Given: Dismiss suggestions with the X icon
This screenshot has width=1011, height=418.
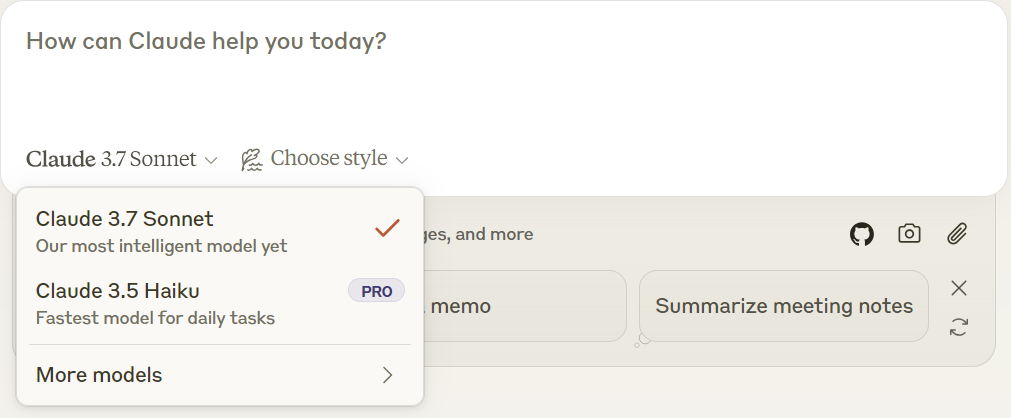Looking at the screenshot, I should (959, 288).
